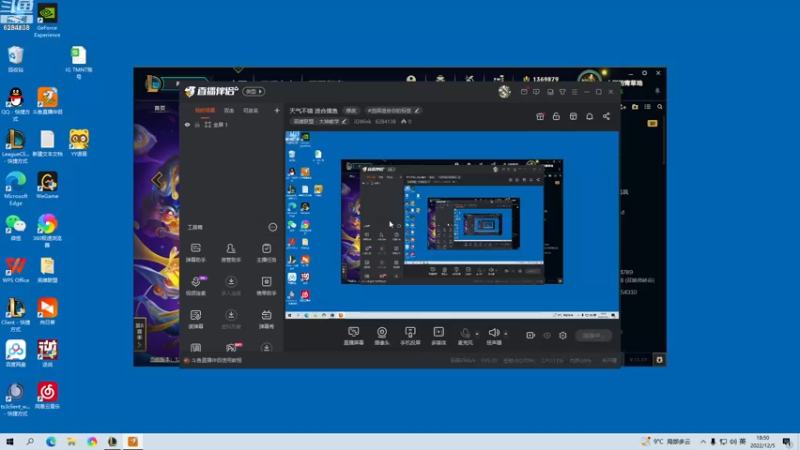
Task: Add a new scene with plus button
Action: (277, 110)
